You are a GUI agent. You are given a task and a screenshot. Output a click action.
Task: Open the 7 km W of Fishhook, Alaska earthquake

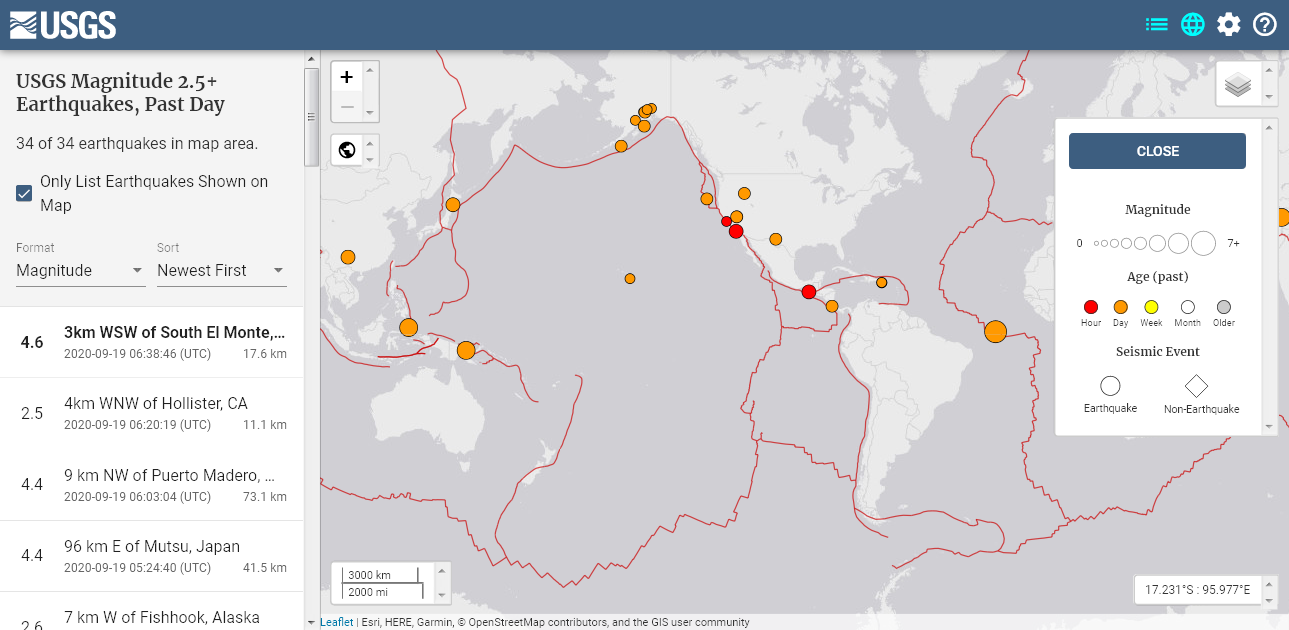pyautogui.click(x=152, y=611)
